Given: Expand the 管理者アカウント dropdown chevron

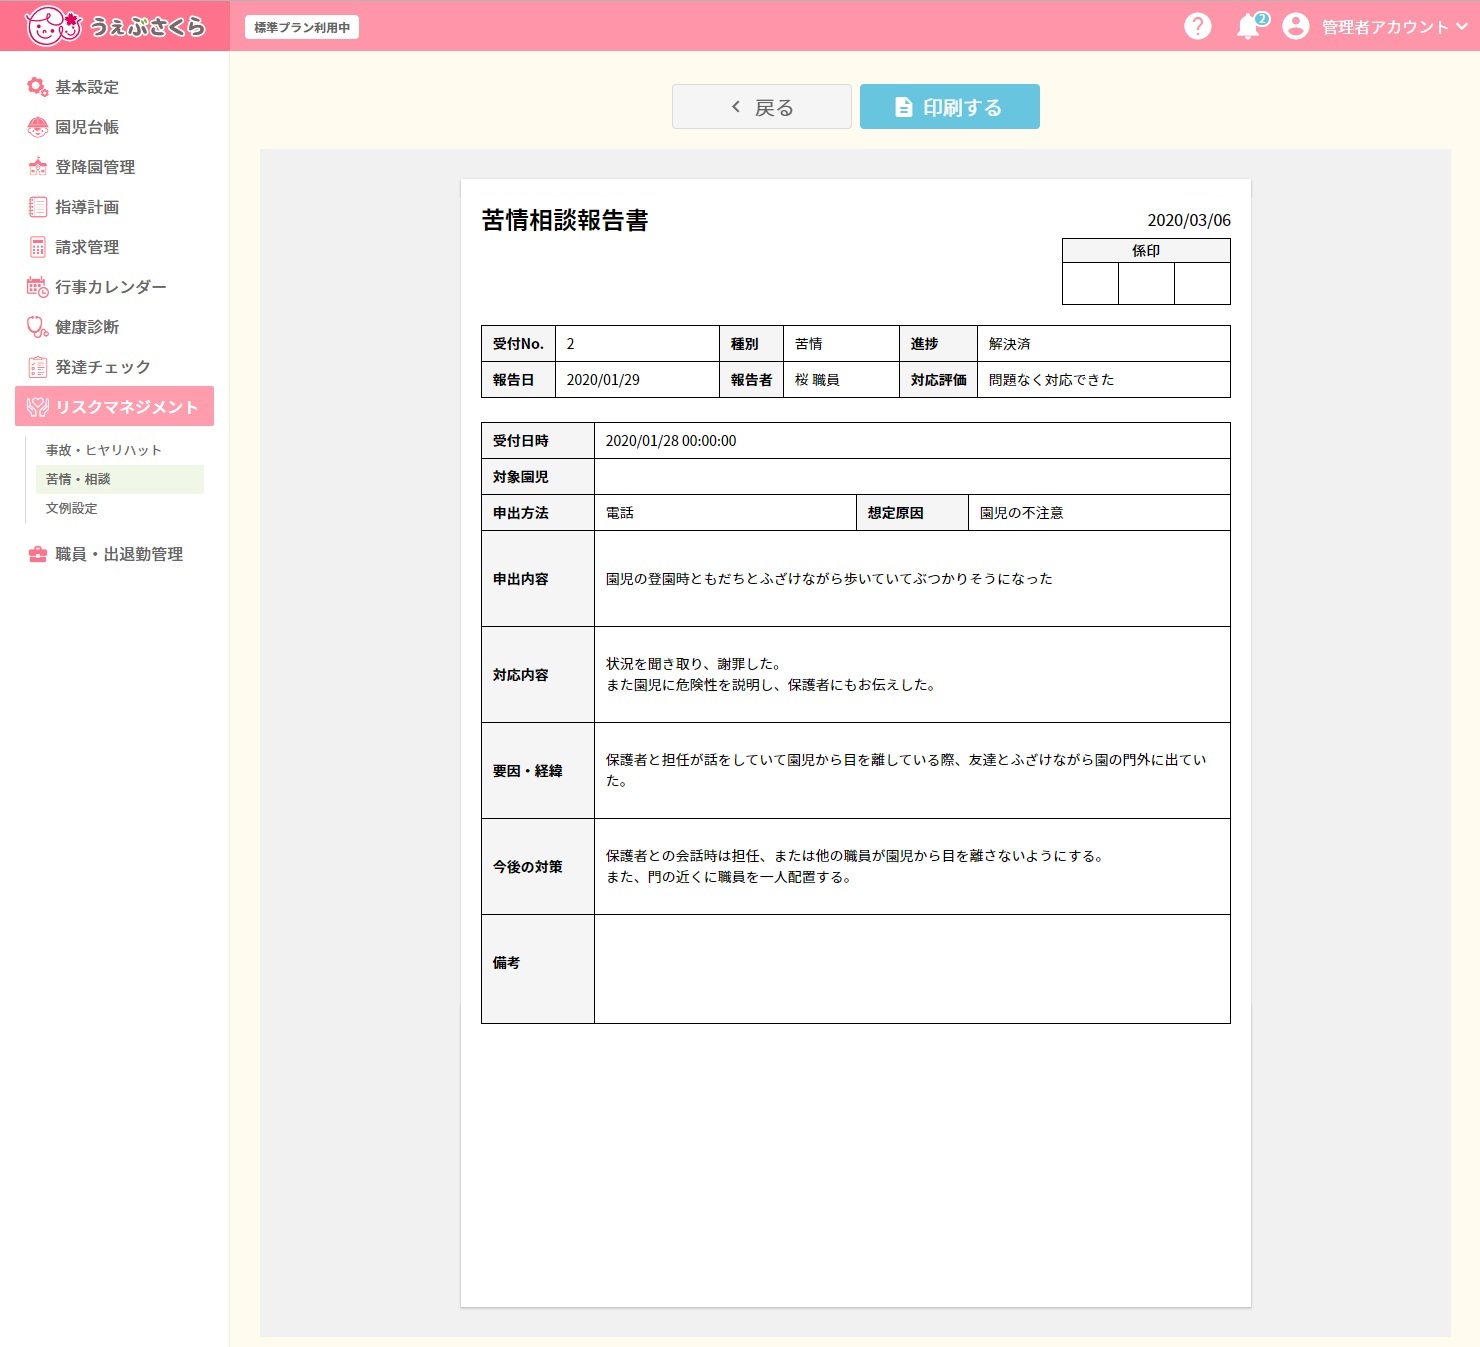Looking at the screenshot, I should click(1462, 27).
